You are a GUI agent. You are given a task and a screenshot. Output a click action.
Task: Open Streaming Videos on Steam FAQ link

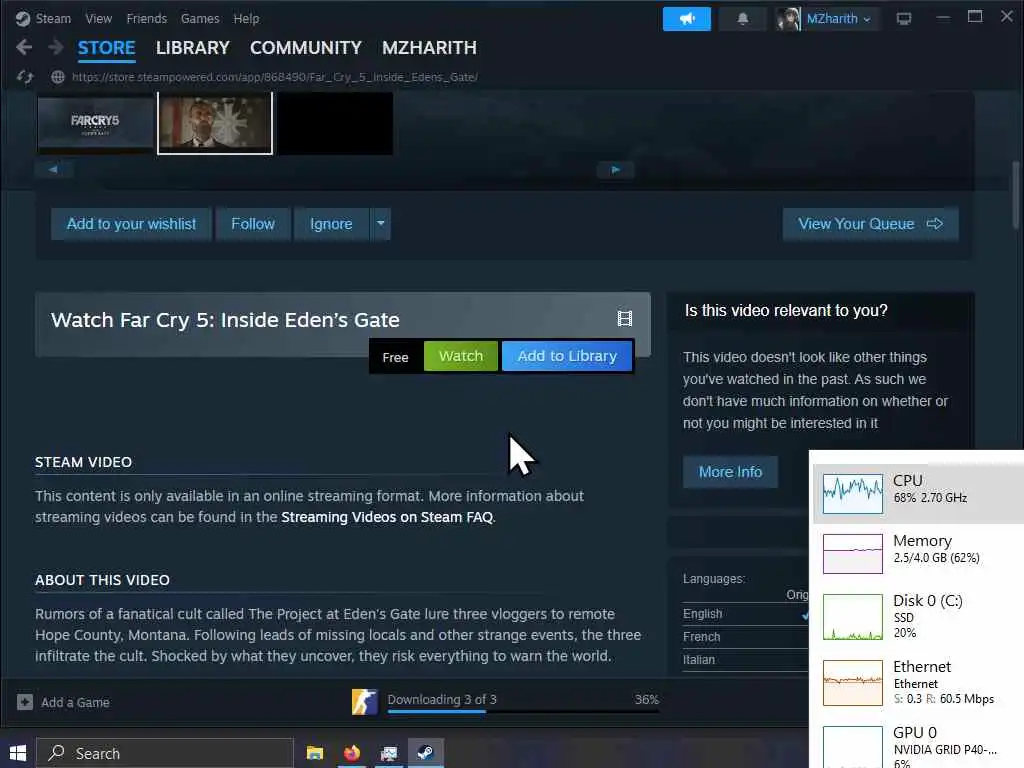pos(387,517)
